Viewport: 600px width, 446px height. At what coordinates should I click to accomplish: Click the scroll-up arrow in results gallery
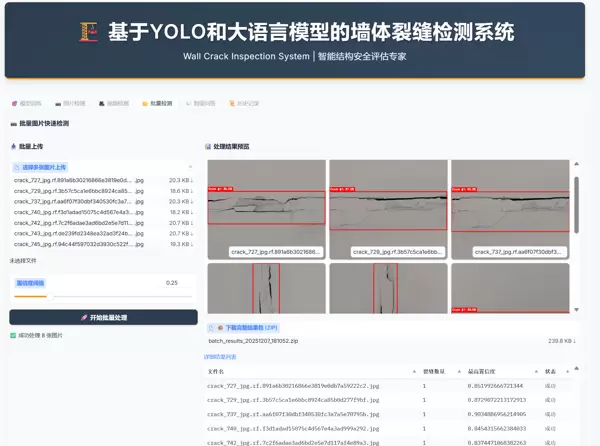(x=576, y=166)
